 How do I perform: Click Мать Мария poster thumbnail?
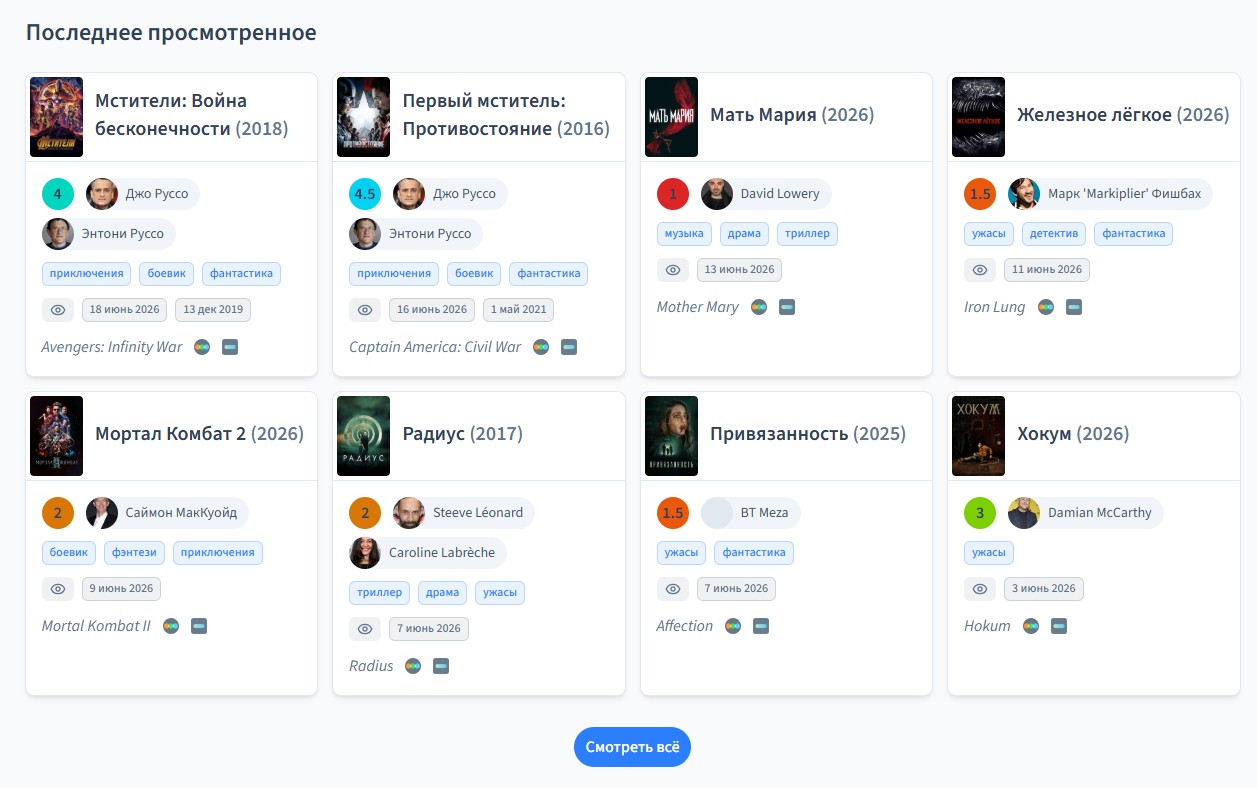coord(672,117)
